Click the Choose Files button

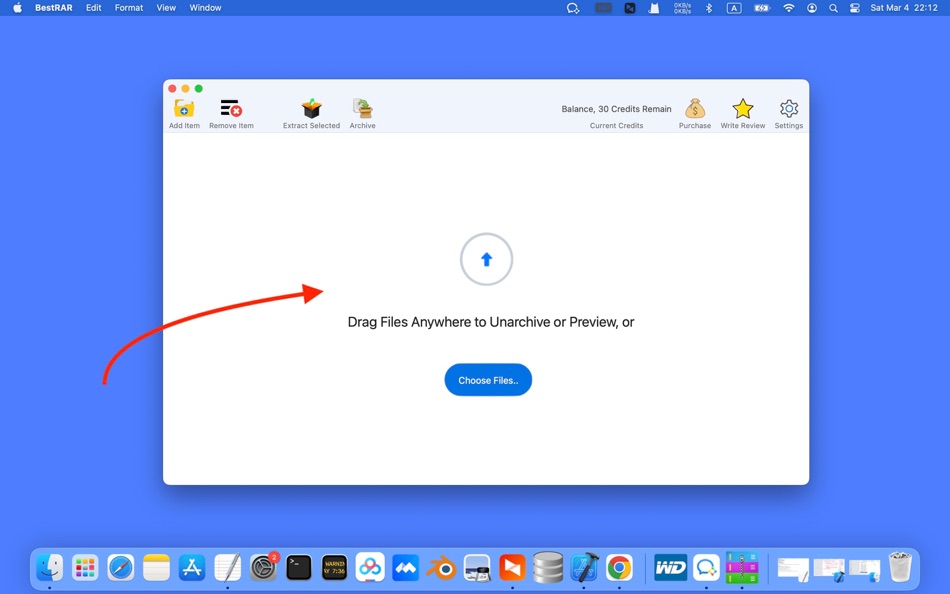pyautogui.click(x=487, y=380)
